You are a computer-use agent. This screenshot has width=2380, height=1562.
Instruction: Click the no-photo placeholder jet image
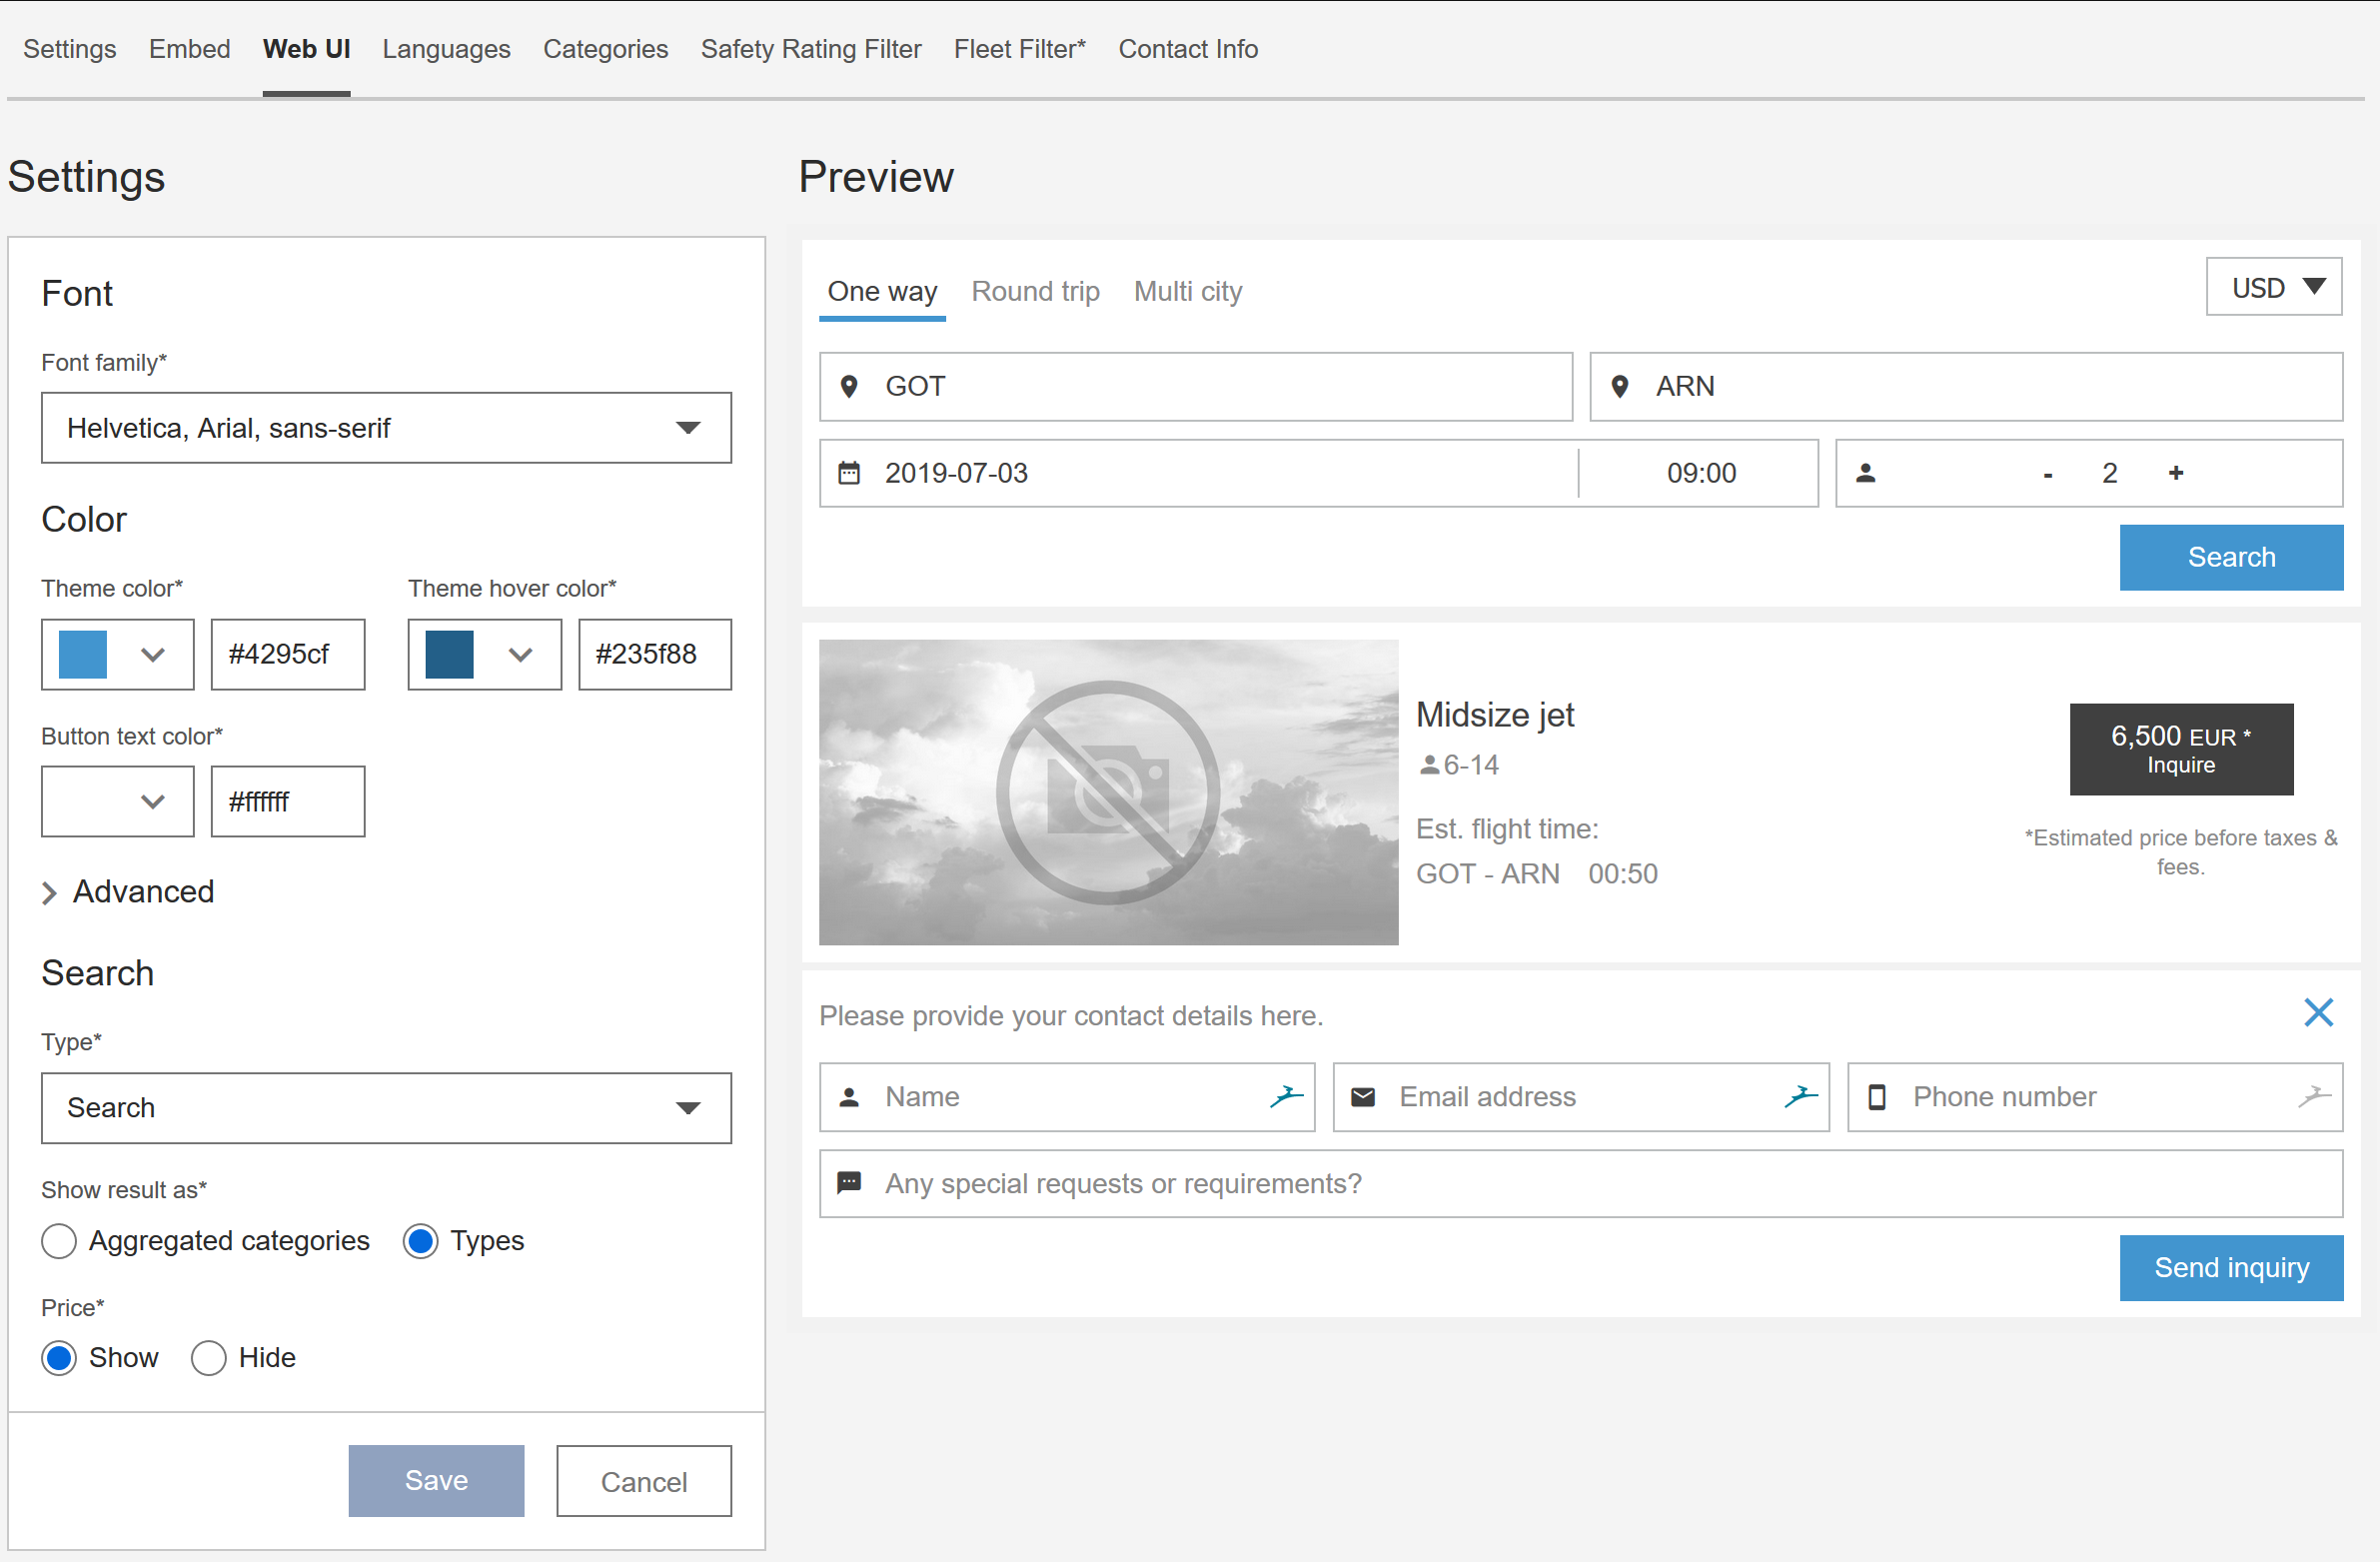(x=1108, y=792)
